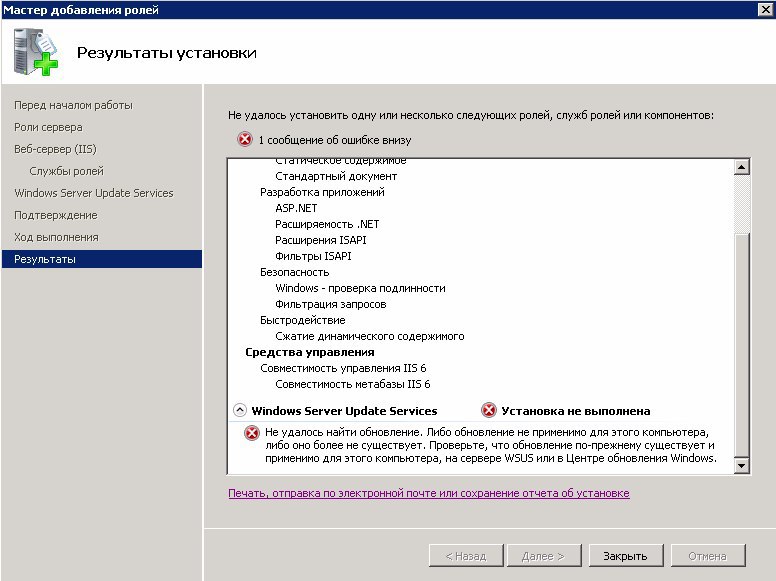Click the 'Далее >' button
Image resolution: width=776 pixels, height=581 pixels.
click(x=544, y=556)
